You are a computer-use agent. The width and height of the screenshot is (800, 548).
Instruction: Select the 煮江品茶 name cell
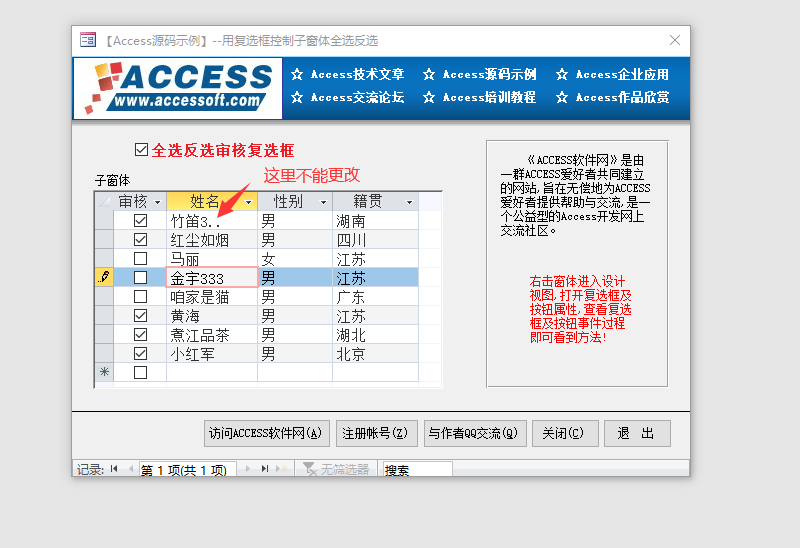coord(212,334)
